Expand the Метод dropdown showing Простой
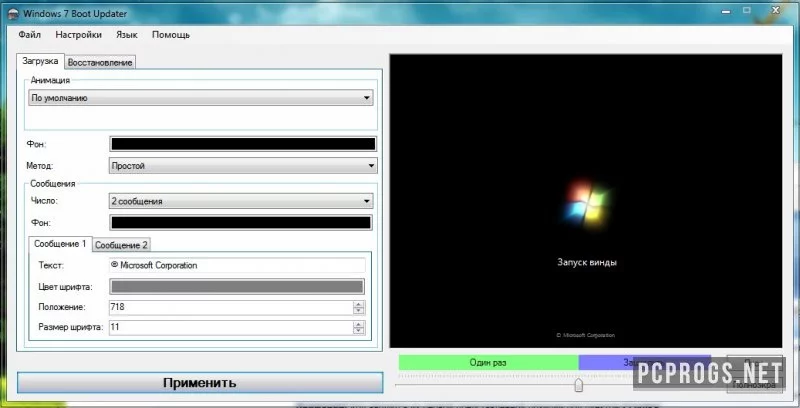The width and height of the screenshot is (800, 408). [243, 166]
